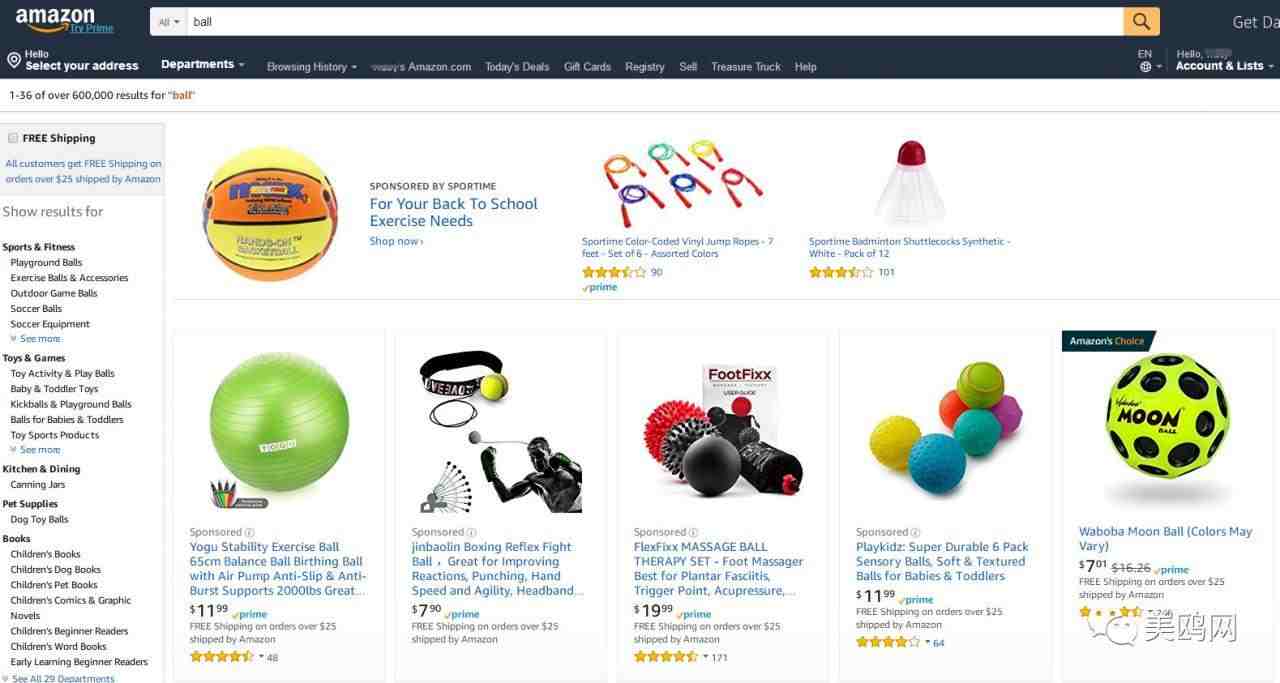This screenshot has height=683, width=1280.
Task: Enable the FREE Shipping checkbox
Action: (x=13, y=138)
